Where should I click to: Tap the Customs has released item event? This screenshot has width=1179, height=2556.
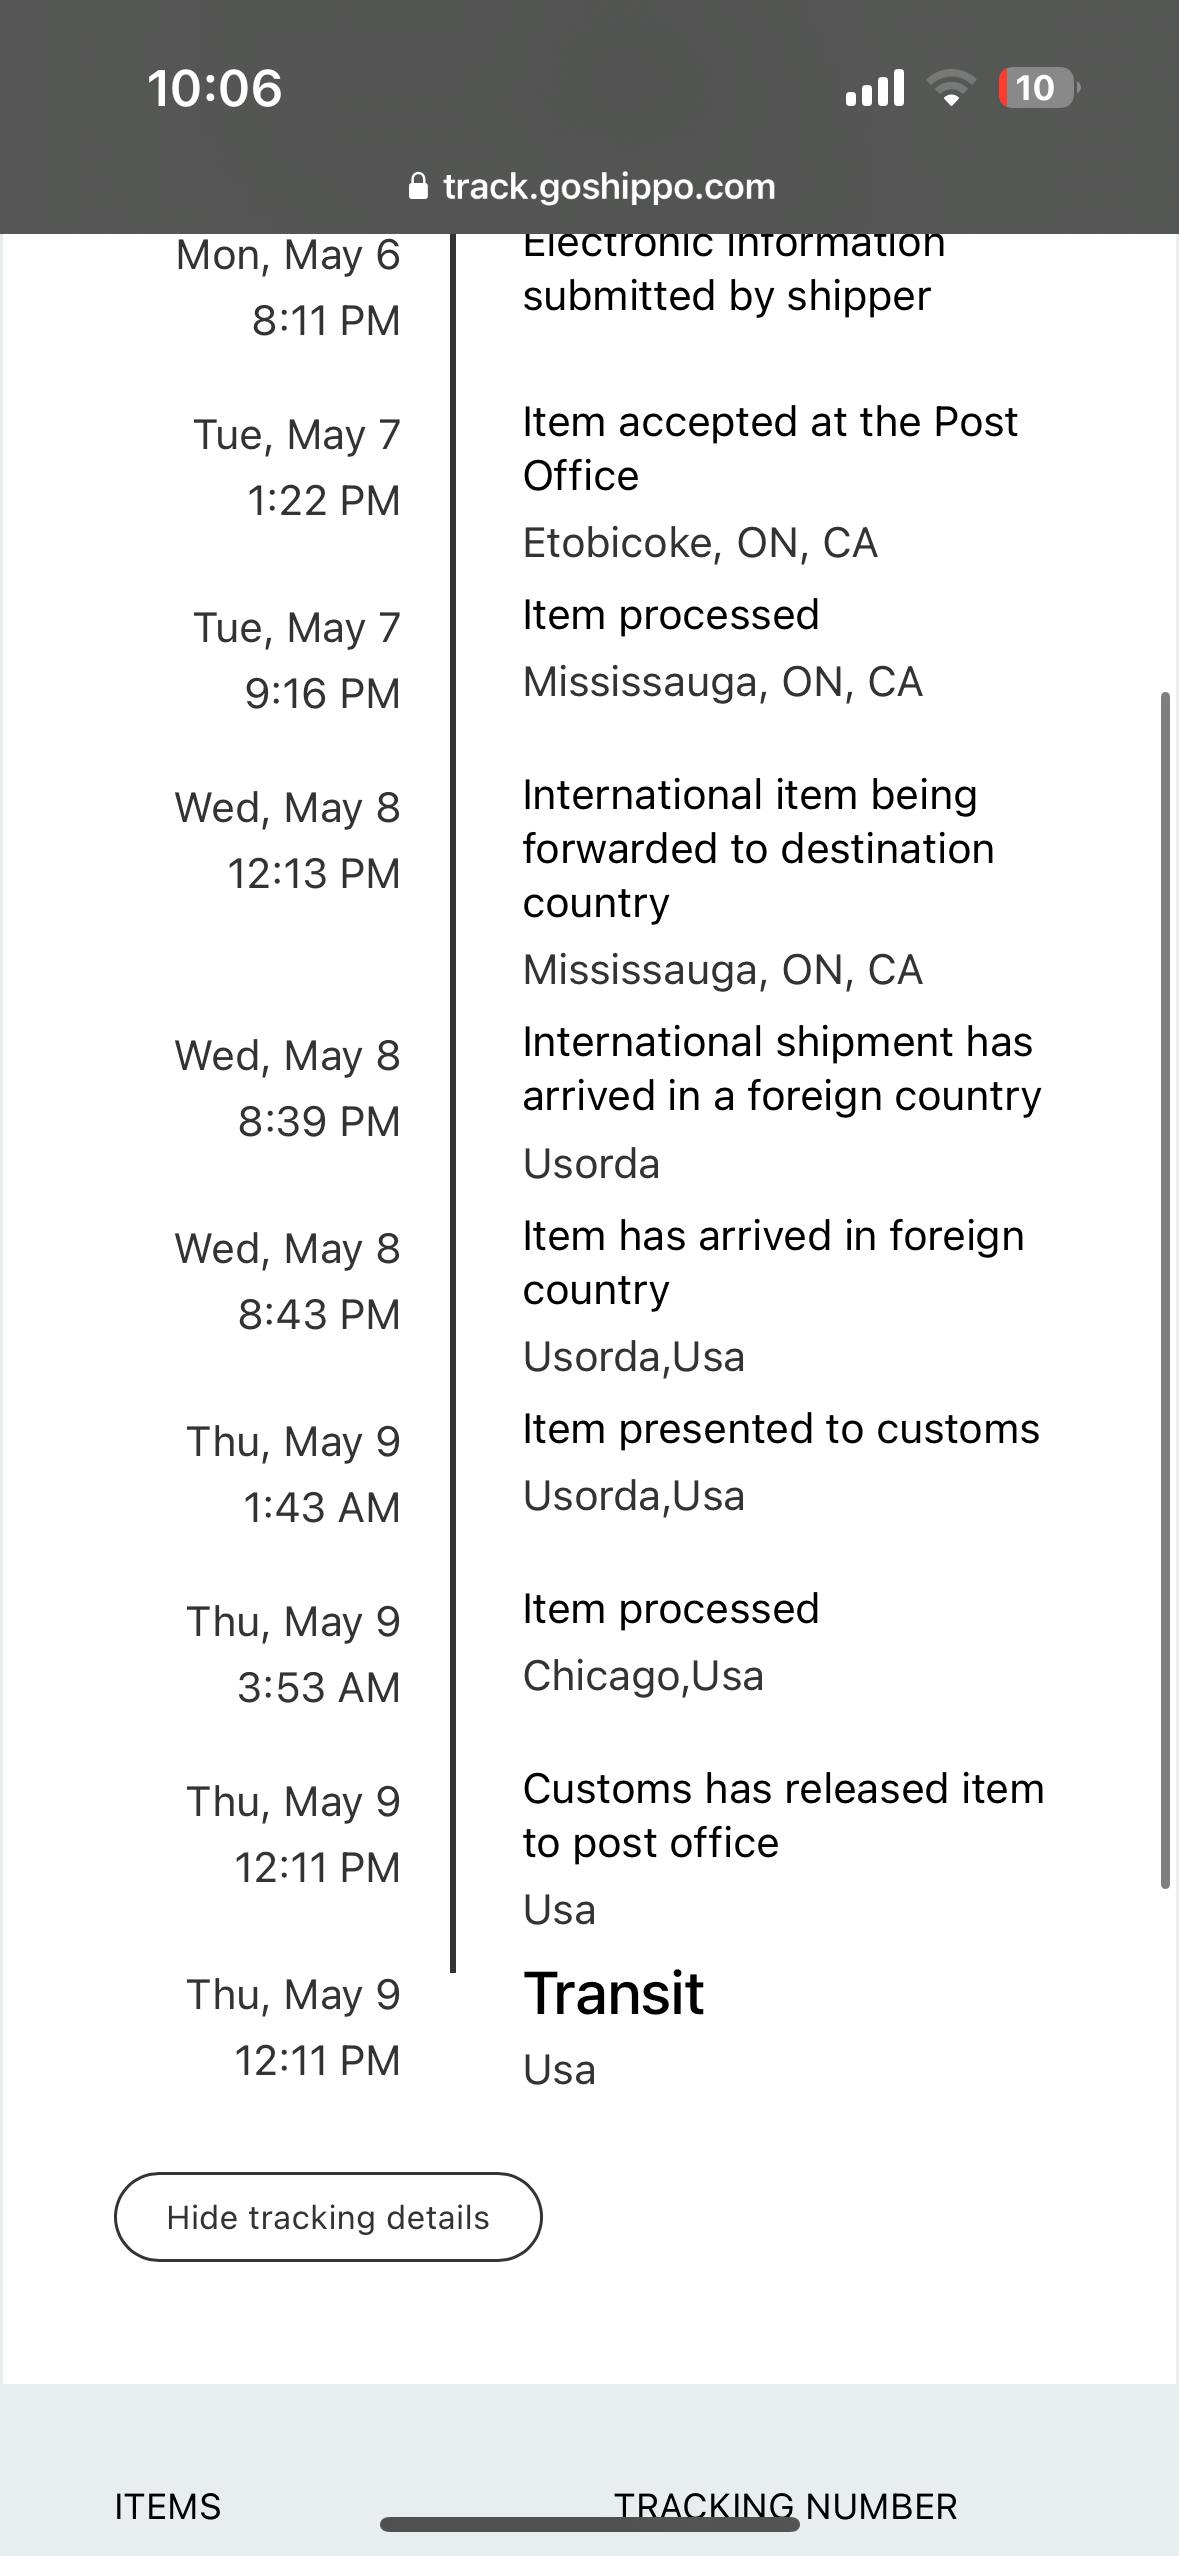[x=782, y=1815]
